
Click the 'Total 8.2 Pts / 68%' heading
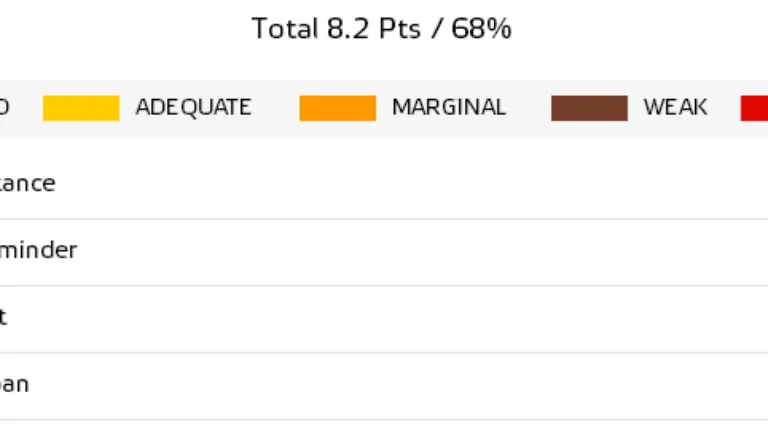point(381,29)
